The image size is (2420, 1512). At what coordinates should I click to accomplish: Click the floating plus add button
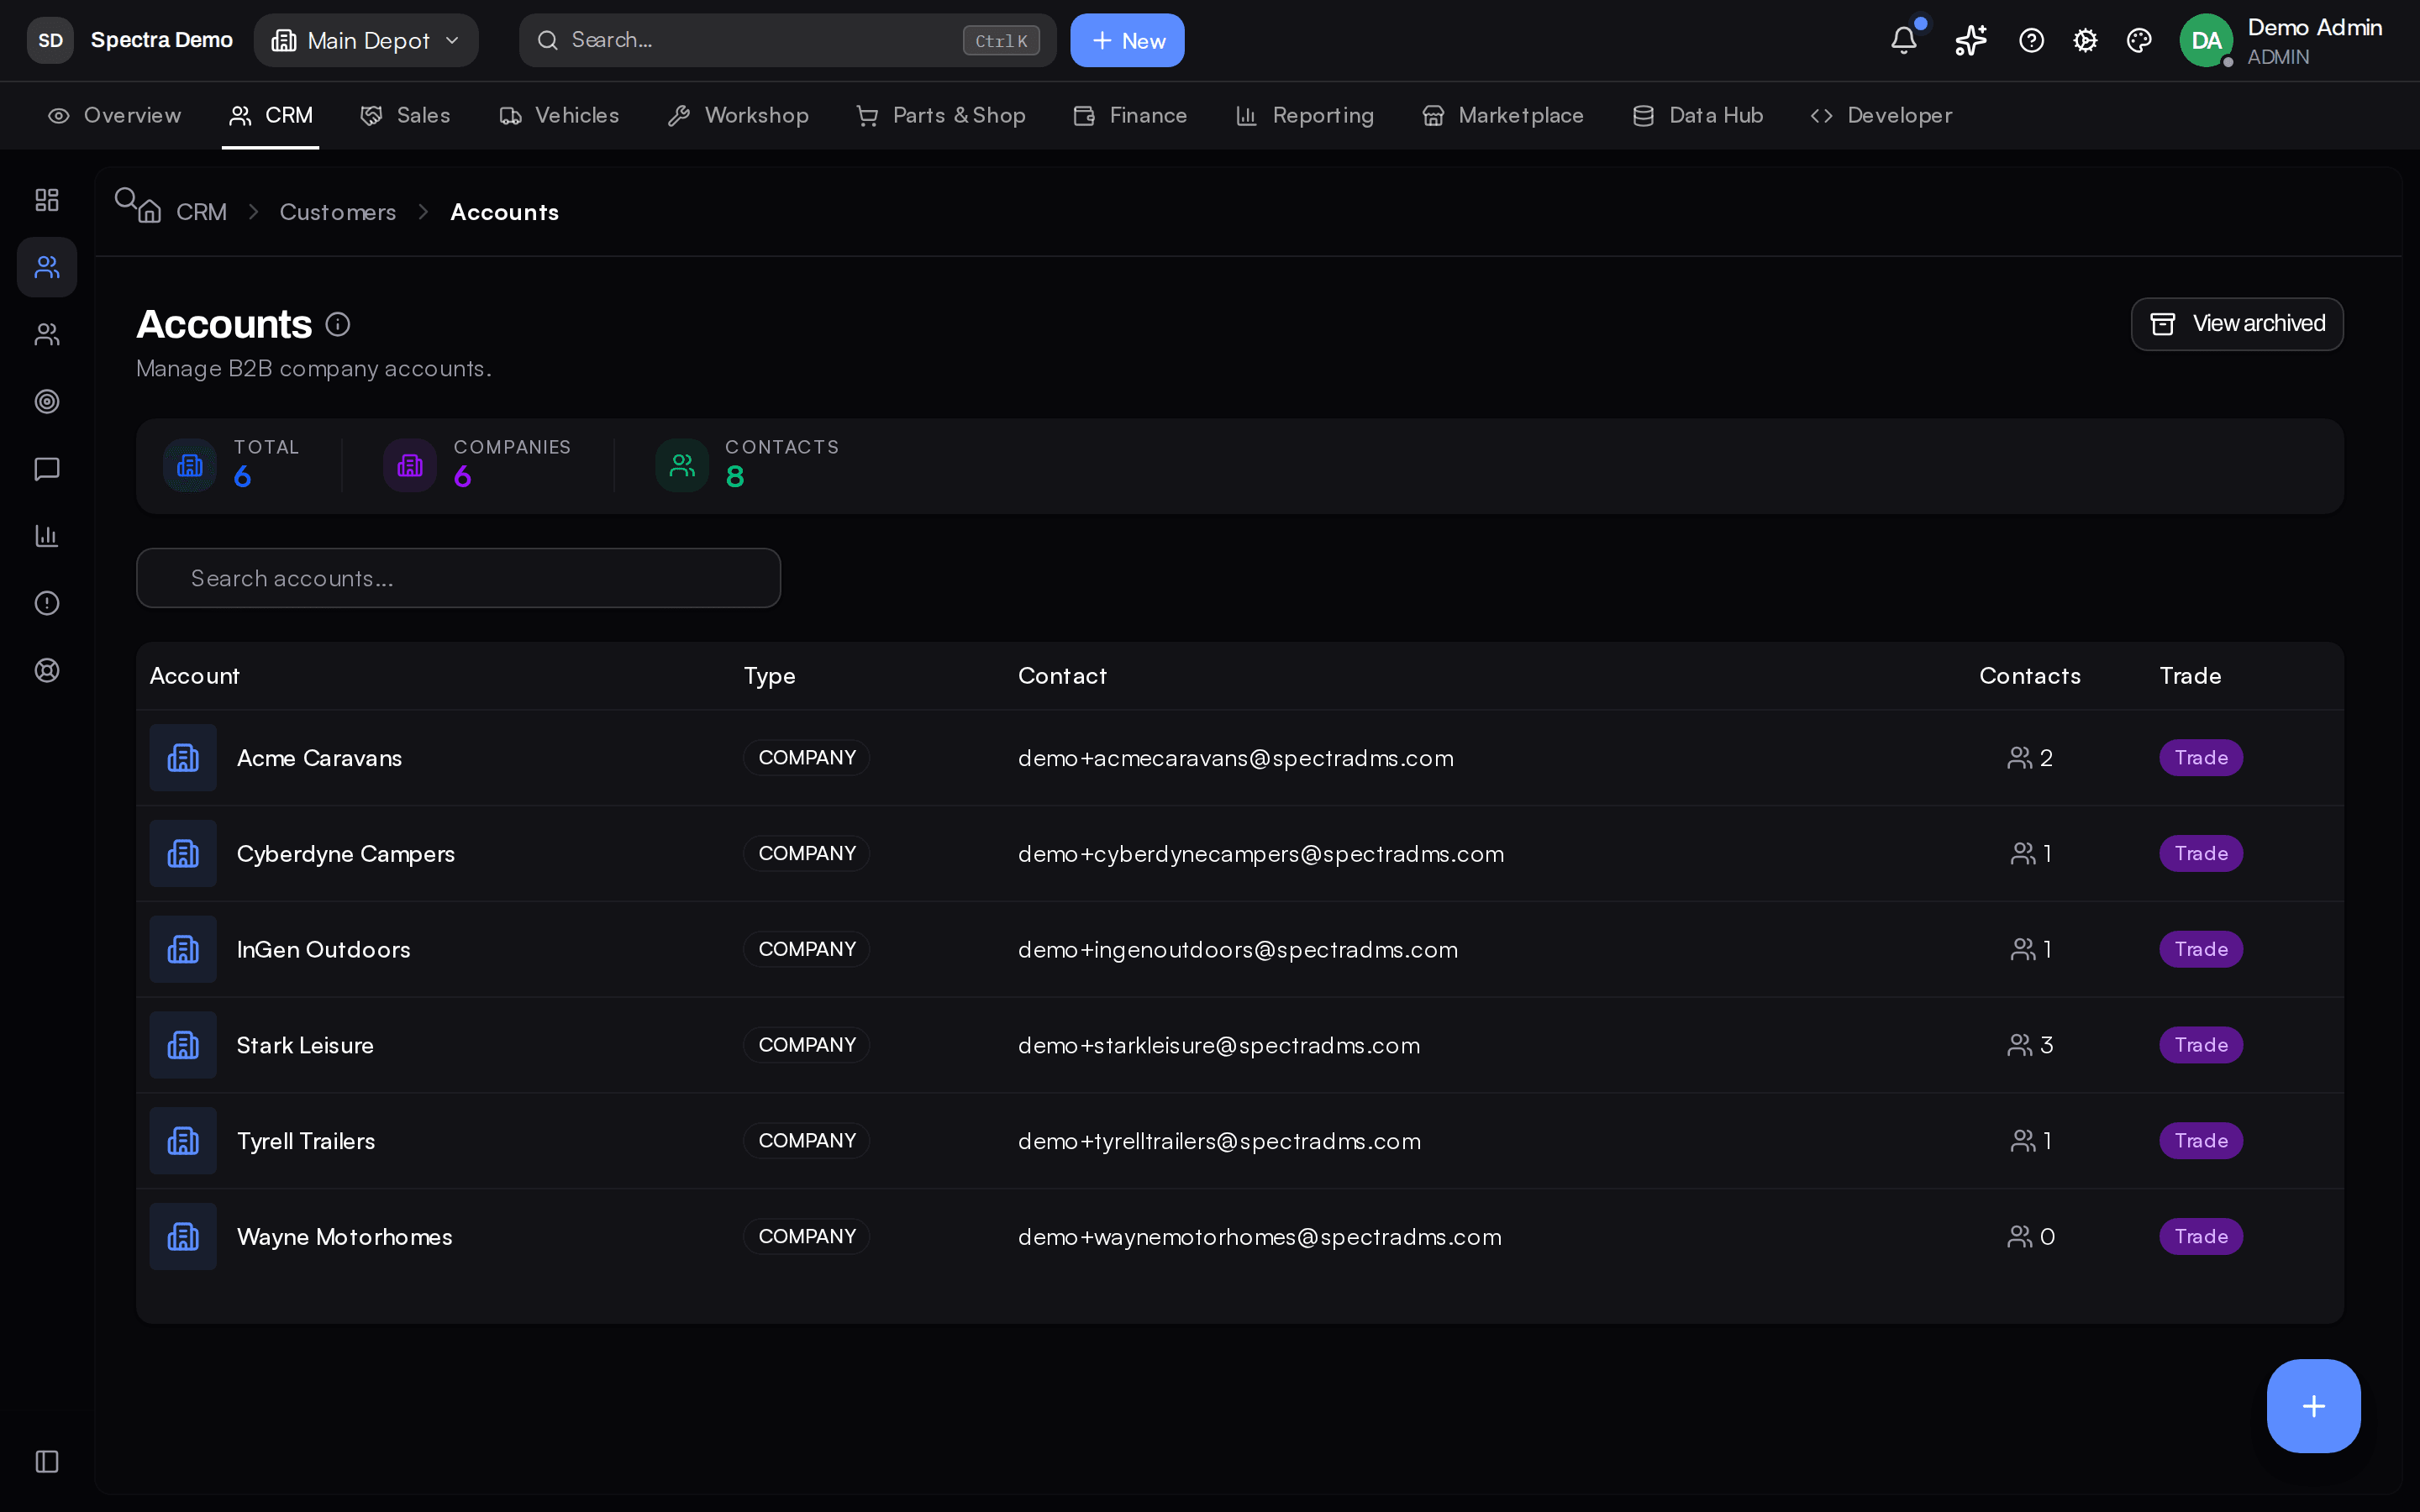2313,1406
